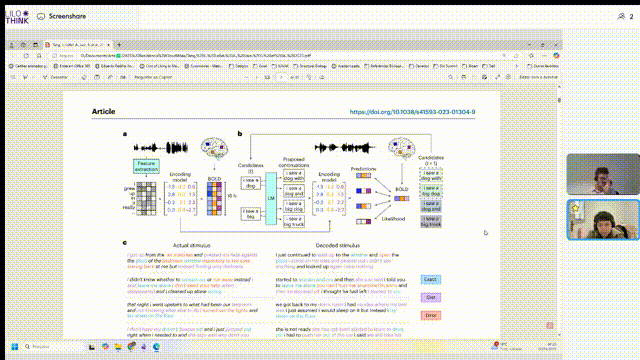Open the article DOI link
The width and height of the screenshot is (640, 360).
412,112
